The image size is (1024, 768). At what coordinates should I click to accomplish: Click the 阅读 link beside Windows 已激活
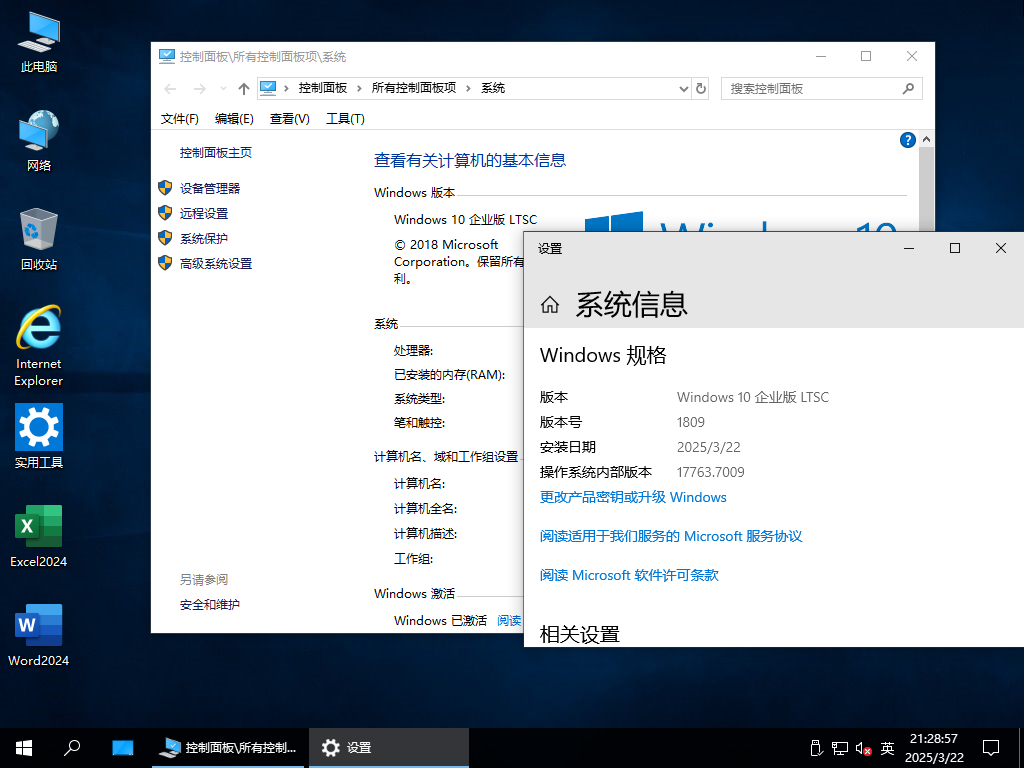[509, 620]
